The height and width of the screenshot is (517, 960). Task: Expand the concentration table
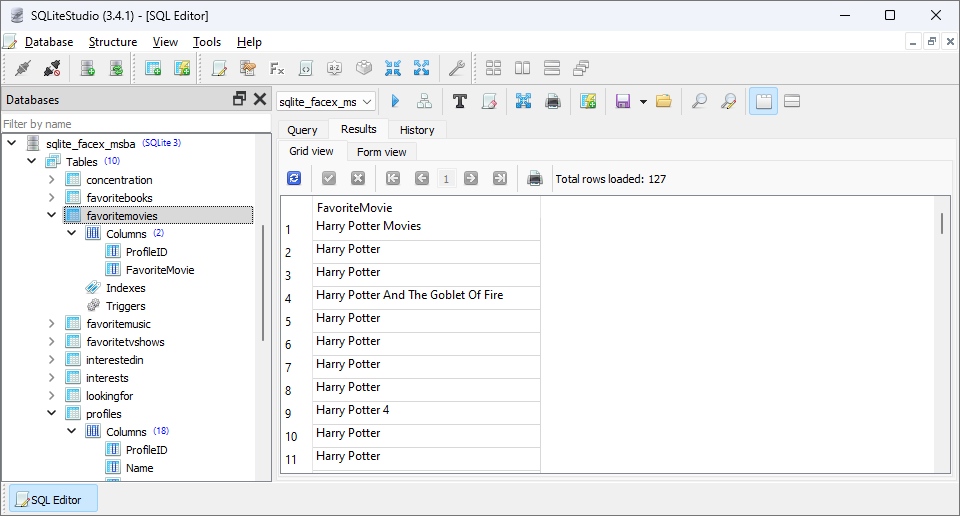coord(51,179)
